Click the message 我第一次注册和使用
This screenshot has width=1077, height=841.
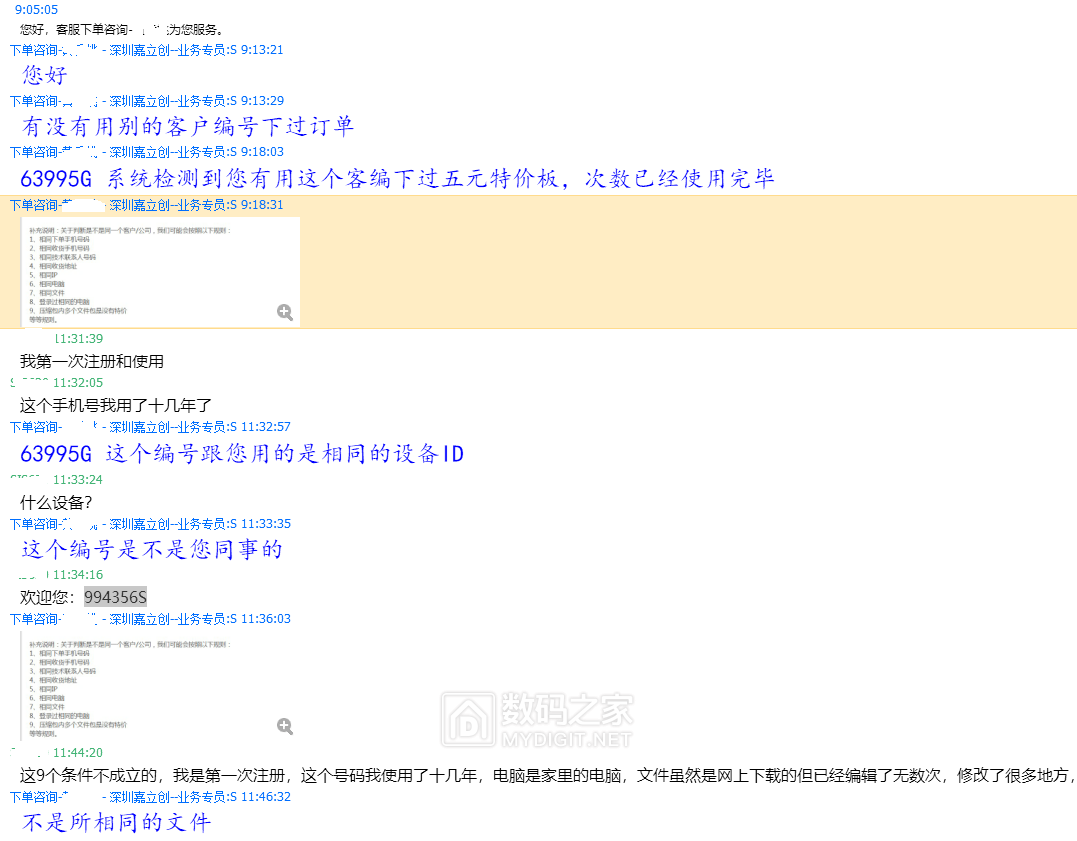pyautogui.click(x=92, y=361)
